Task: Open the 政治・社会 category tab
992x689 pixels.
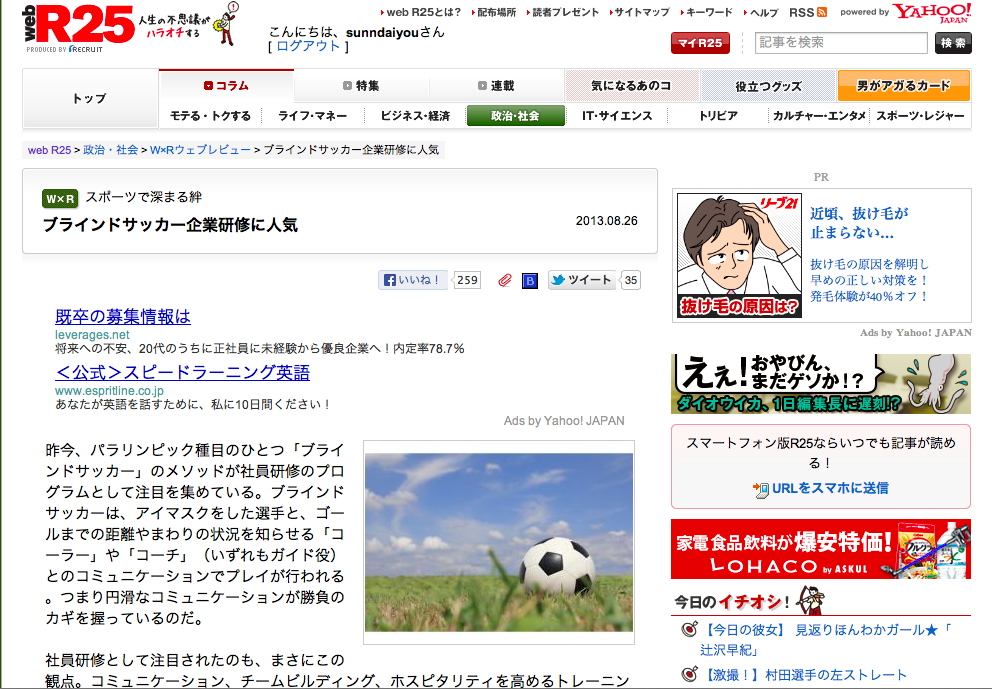Action: (x=516, y=116)
